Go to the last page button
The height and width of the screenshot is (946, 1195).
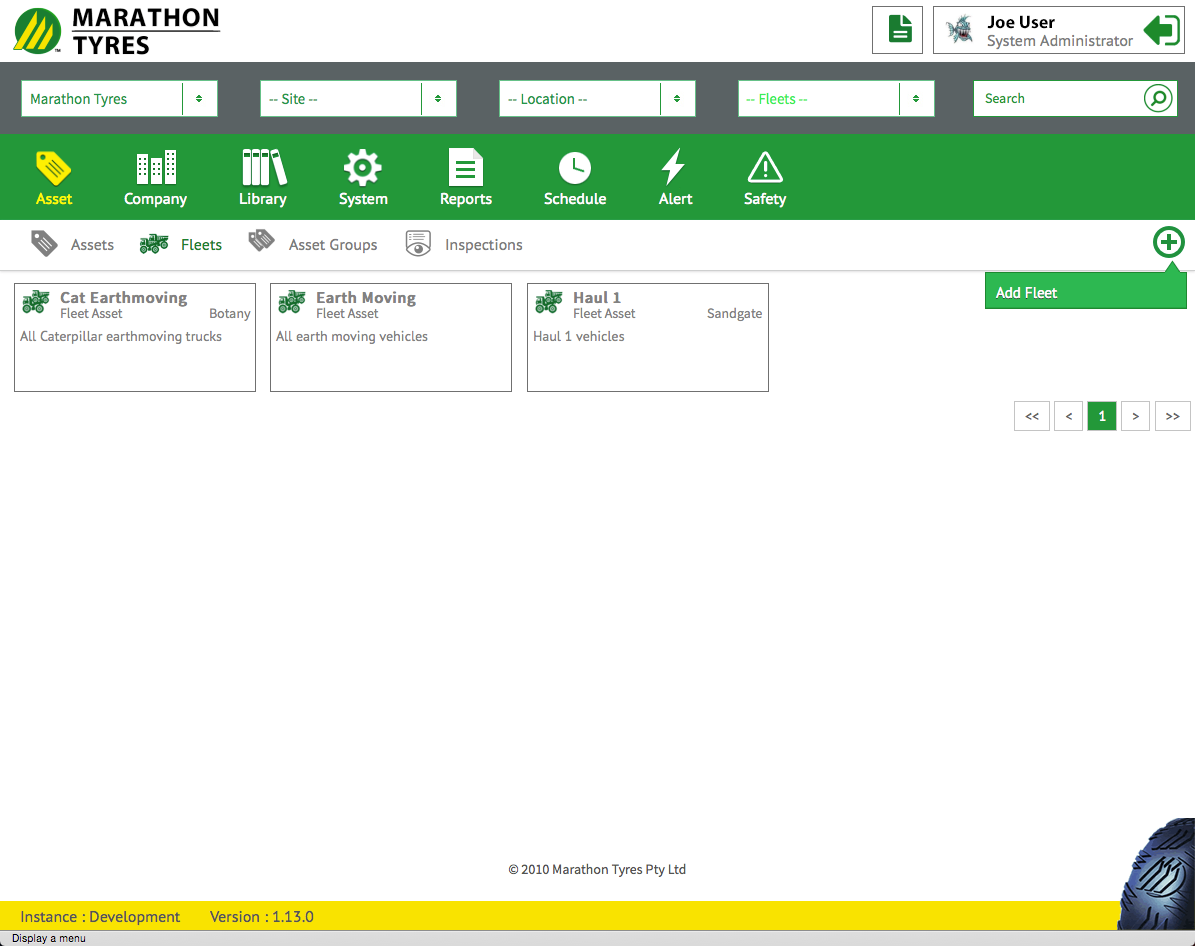[x=1172, y=416]
